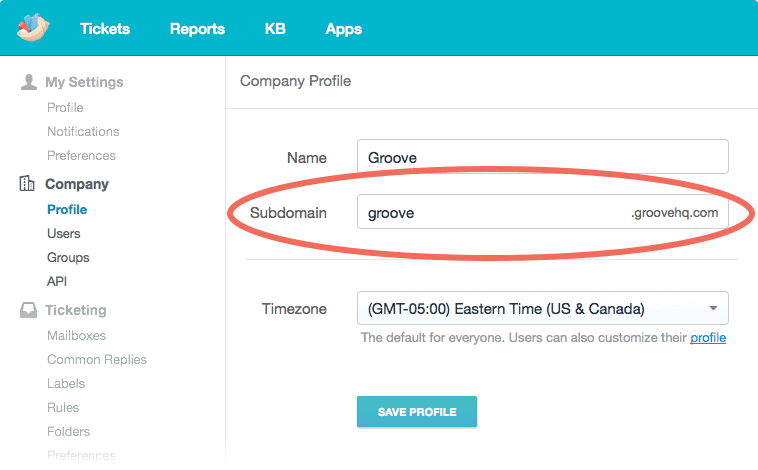Go to Common Replies settings

97,359
